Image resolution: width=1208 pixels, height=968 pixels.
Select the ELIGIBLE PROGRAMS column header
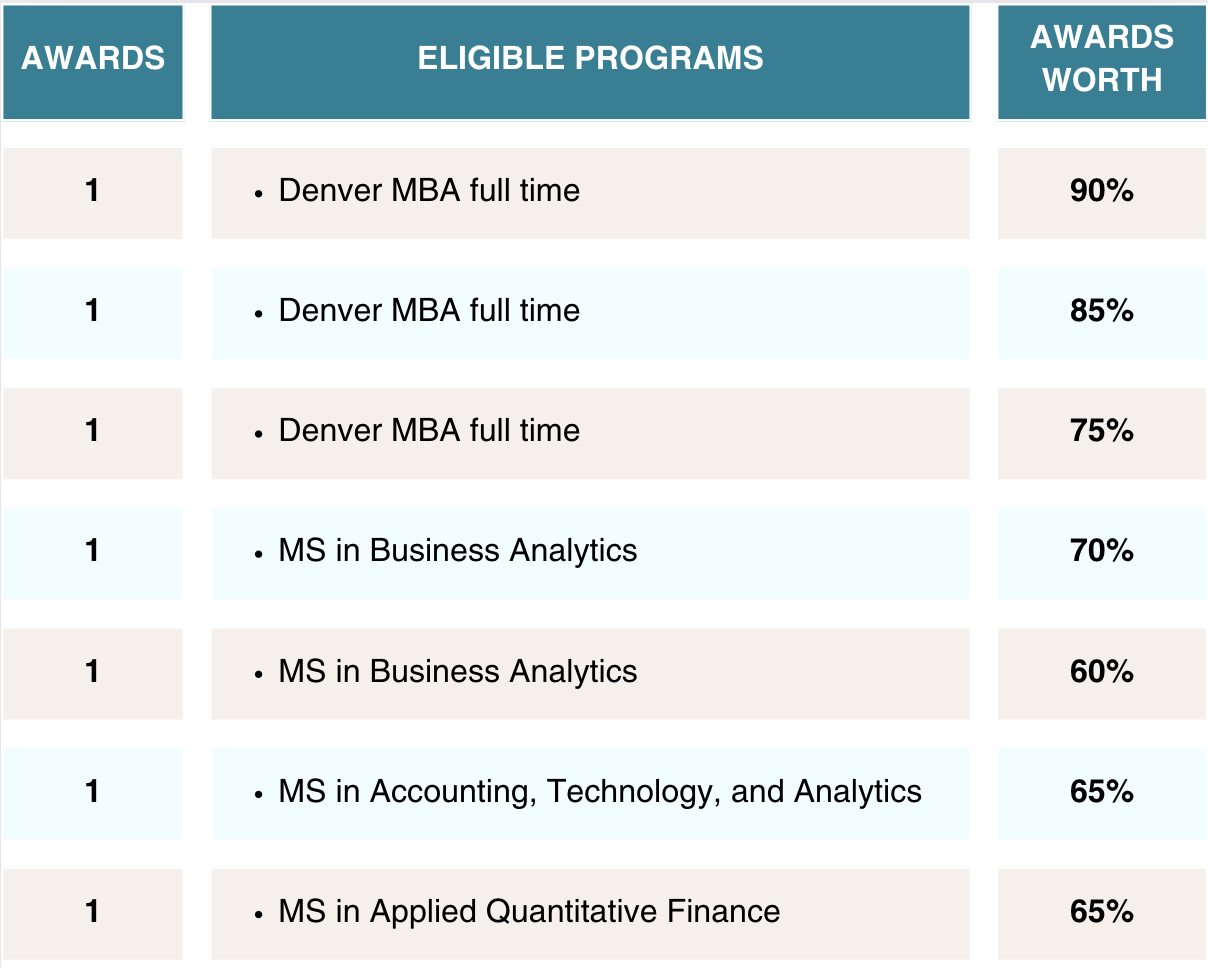(x=590, y=58)
